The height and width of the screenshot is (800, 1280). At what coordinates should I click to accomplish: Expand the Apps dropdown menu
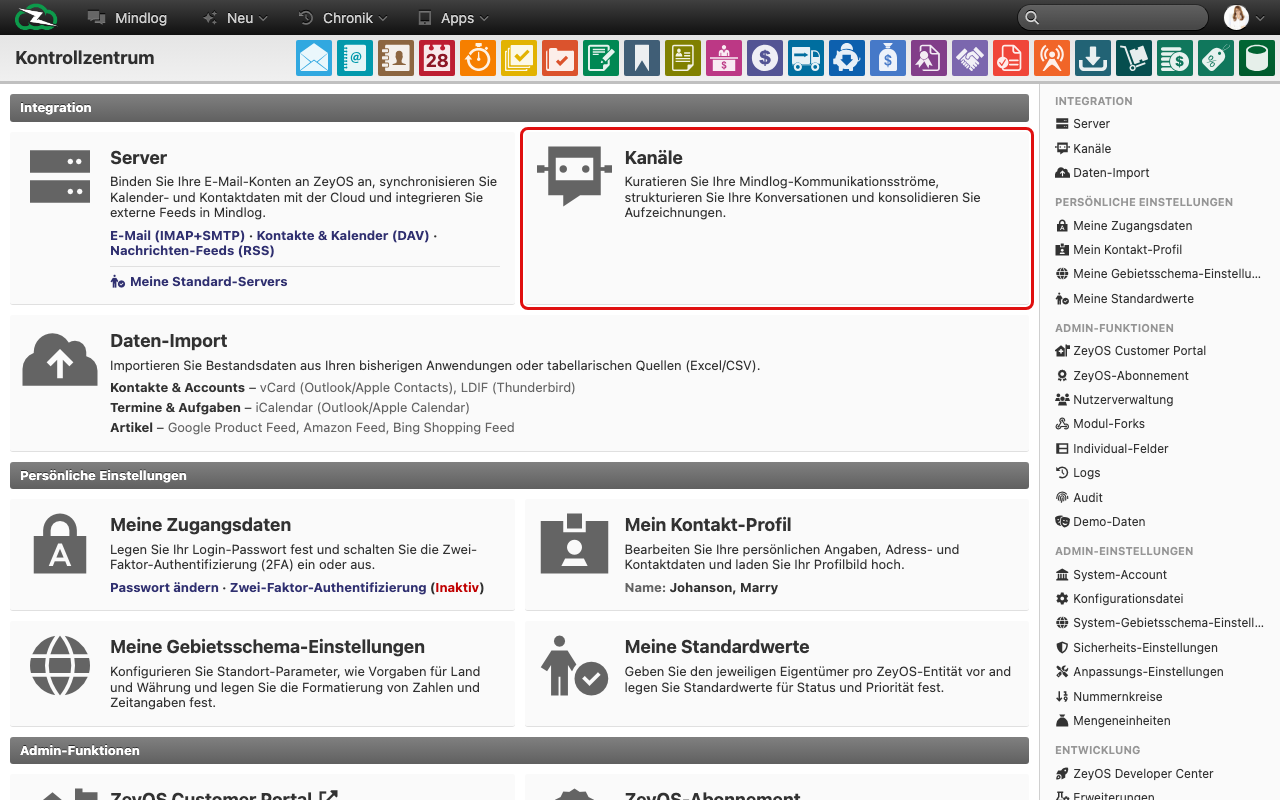point(453,18)
